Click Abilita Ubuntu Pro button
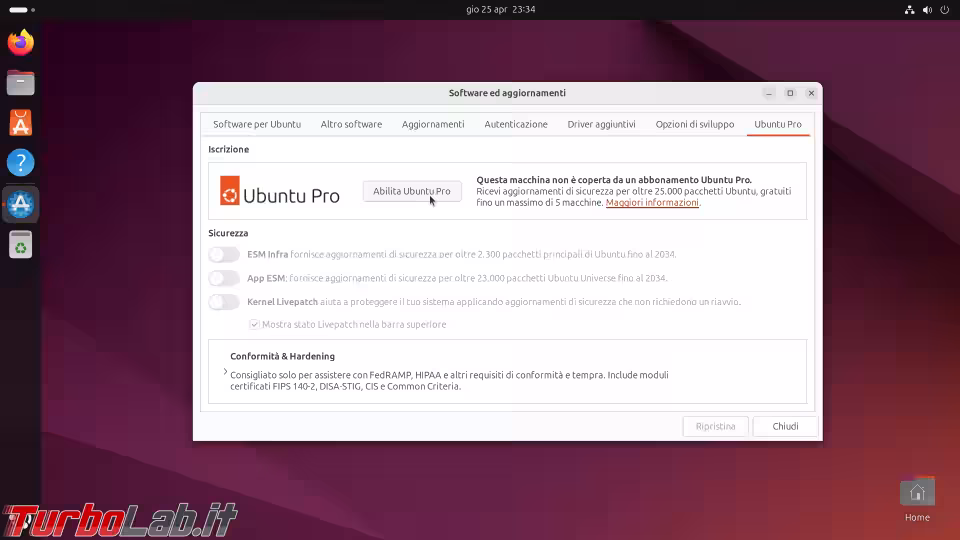This screenshot has height=540, width=960. pos(412,191)
